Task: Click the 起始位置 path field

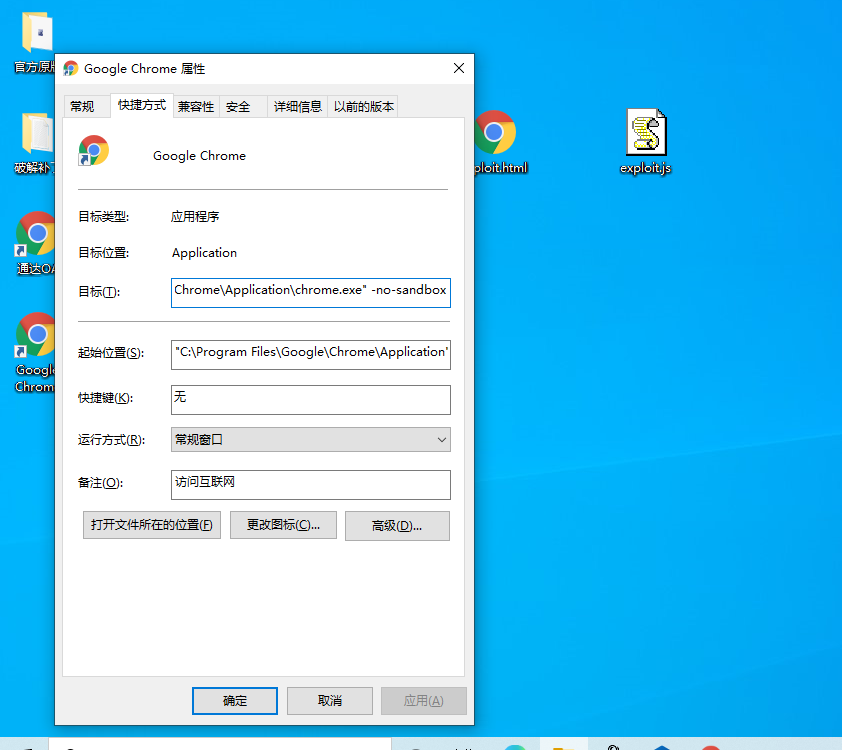Action: point(311,355)
